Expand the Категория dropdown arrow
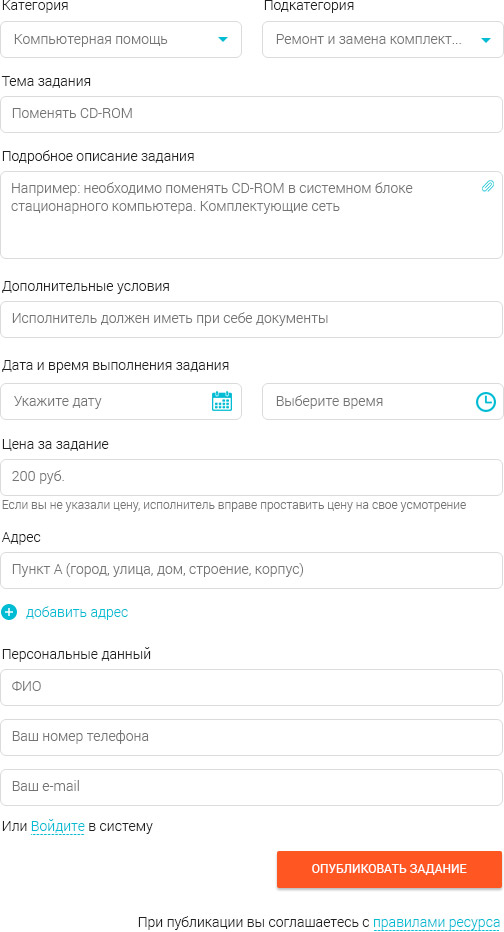 click(x=223, y=40)
